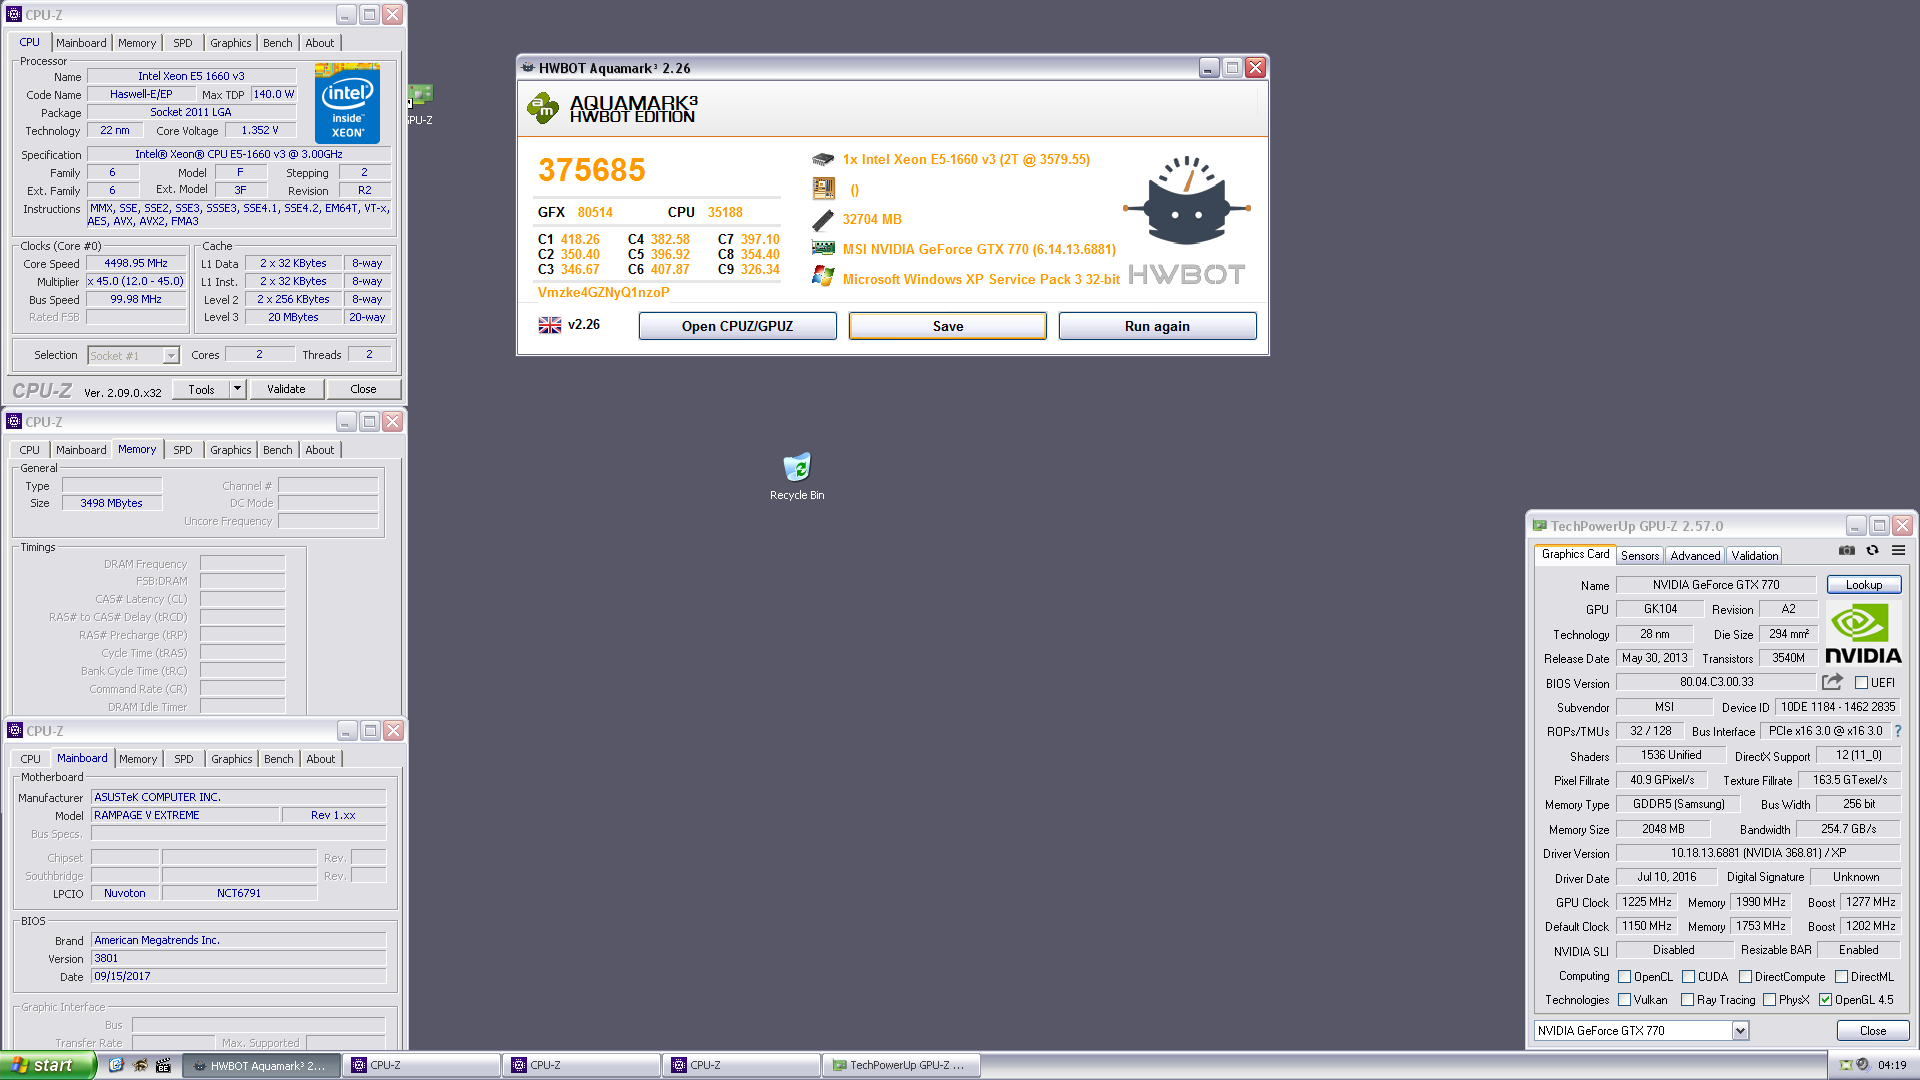Click the HWBOT cat mascot logo

[x=1186, y=201]
